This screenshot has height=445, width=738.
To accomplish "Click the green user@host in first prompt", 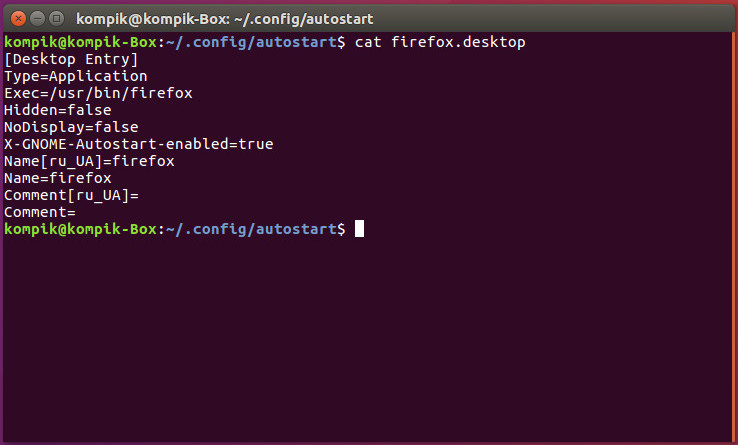I will coord(80,42).
